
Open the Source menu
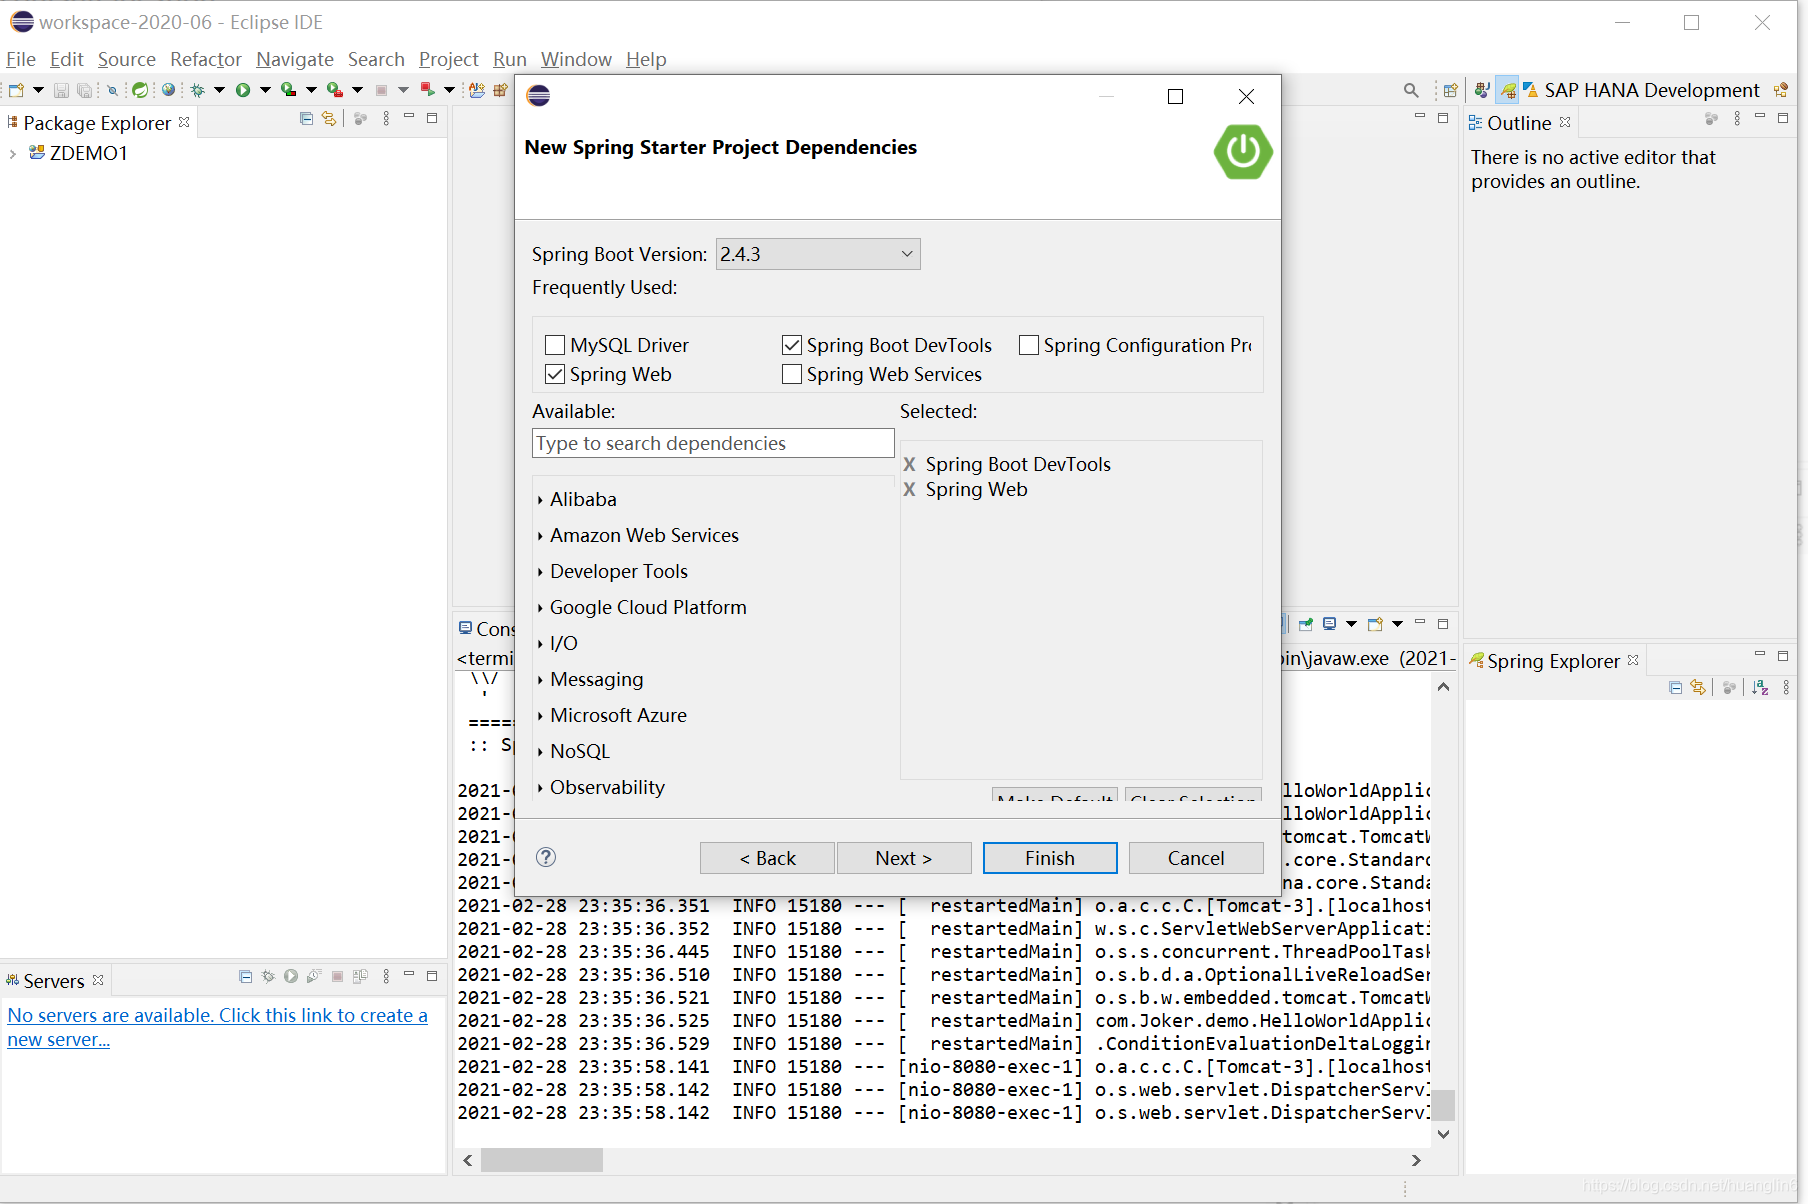126,59
